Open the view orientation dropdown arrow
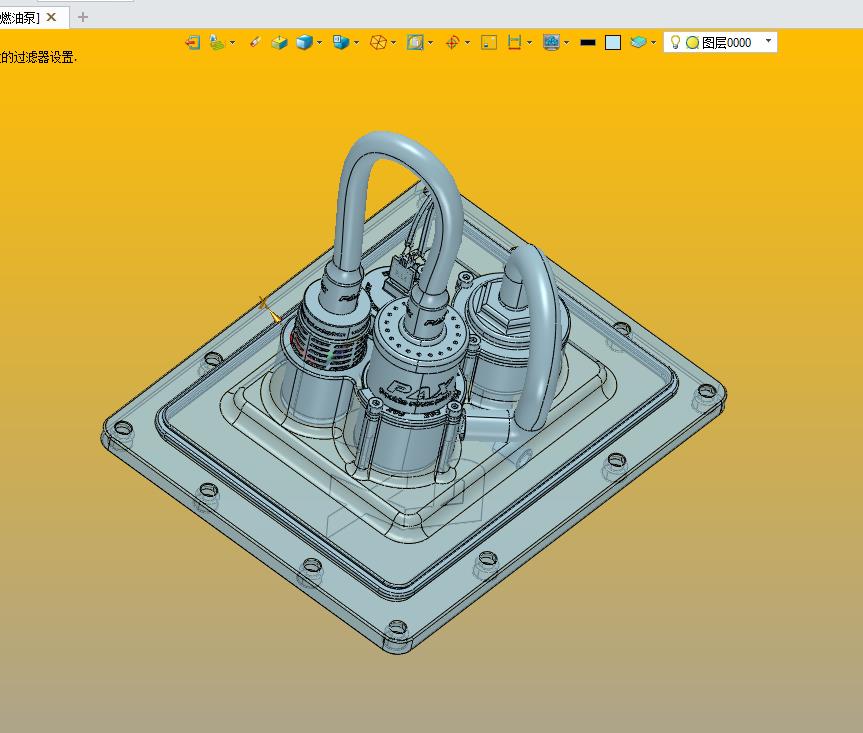Image resolution: width=863 pixels, height=733 pixels. (357, 42)
